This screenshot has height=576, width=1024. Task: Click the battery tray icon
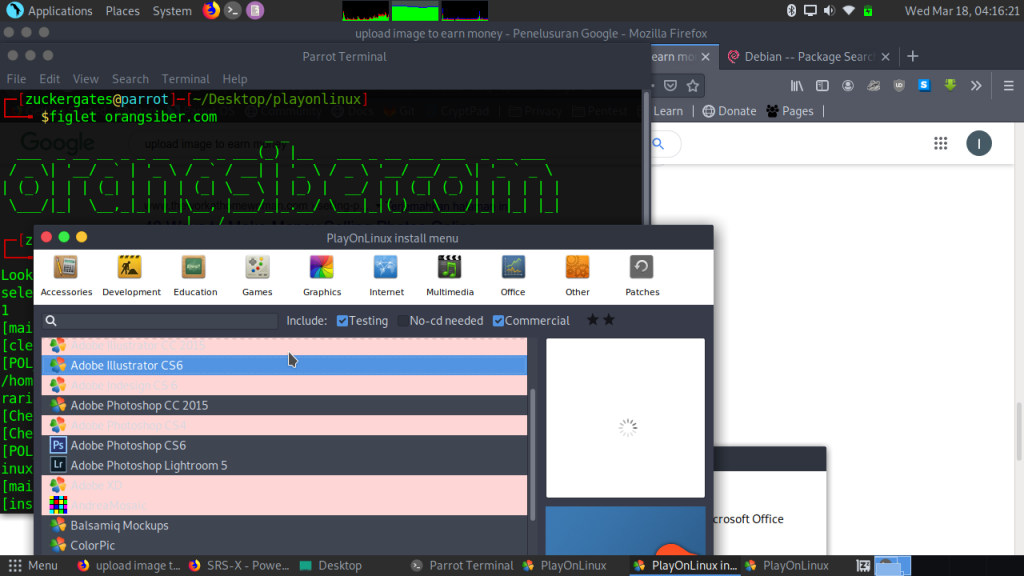click(x=868, y=10)
